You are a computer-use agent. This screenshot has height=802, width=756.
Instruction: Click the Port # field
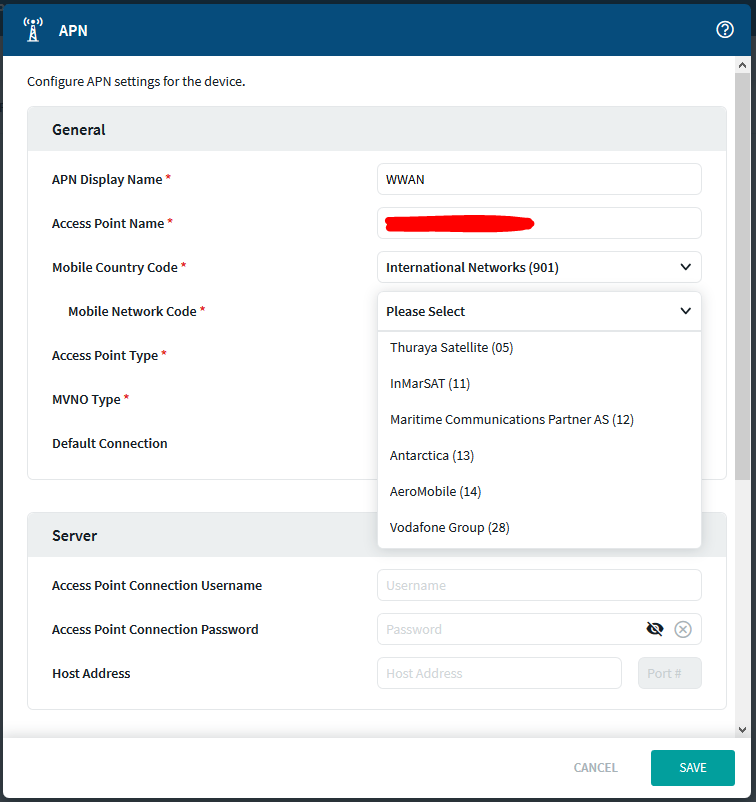point(669,673)
